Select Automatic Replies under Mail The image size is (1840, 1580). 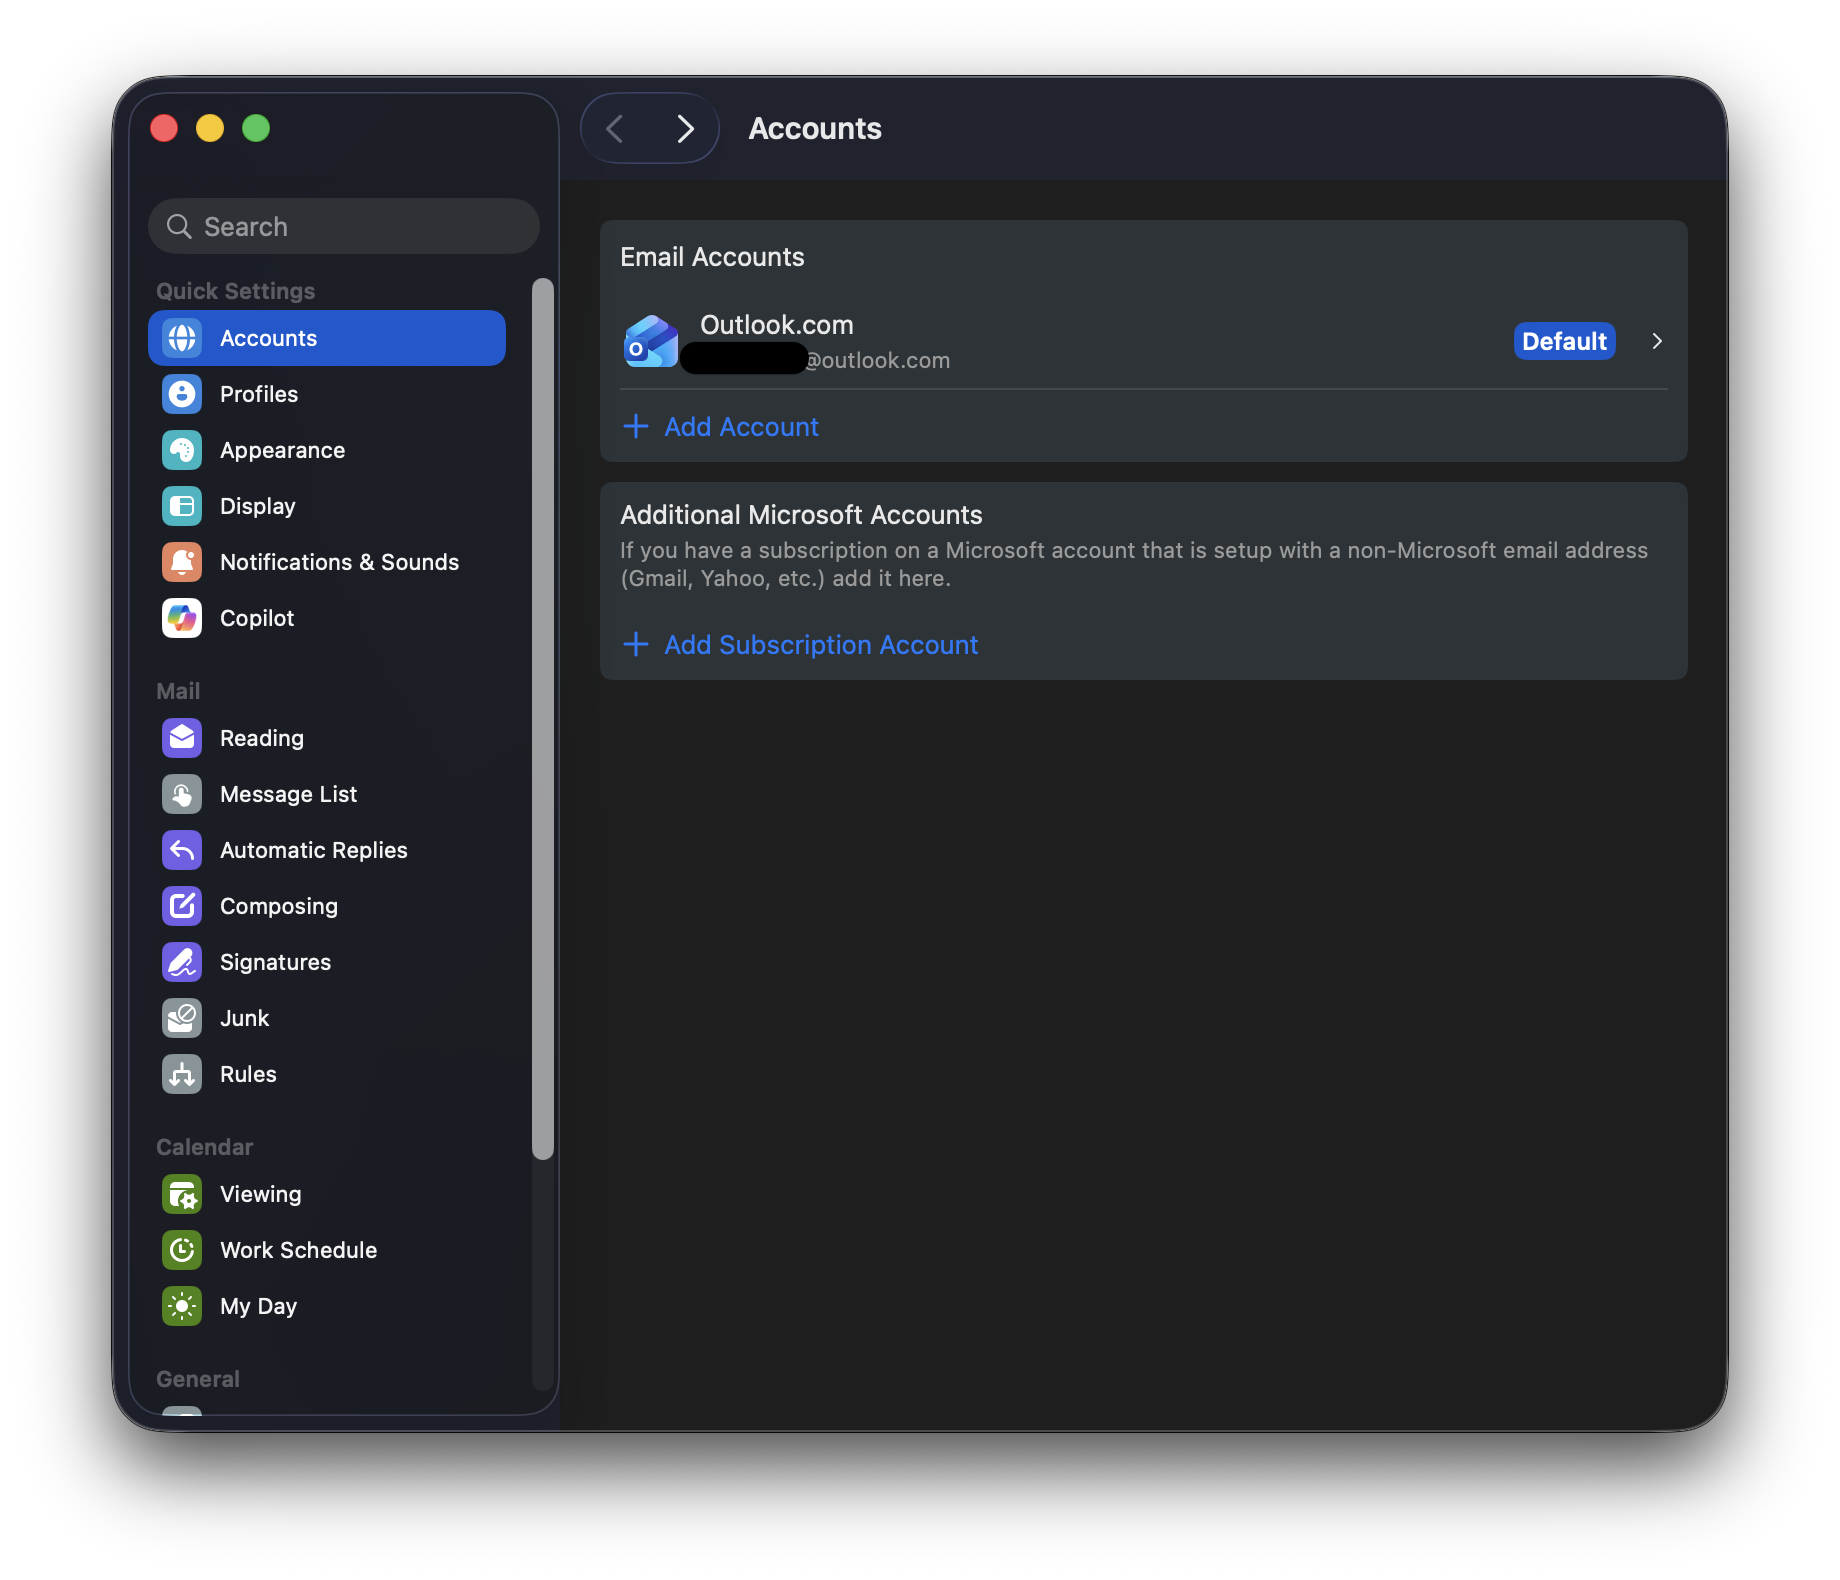[327, 850]
